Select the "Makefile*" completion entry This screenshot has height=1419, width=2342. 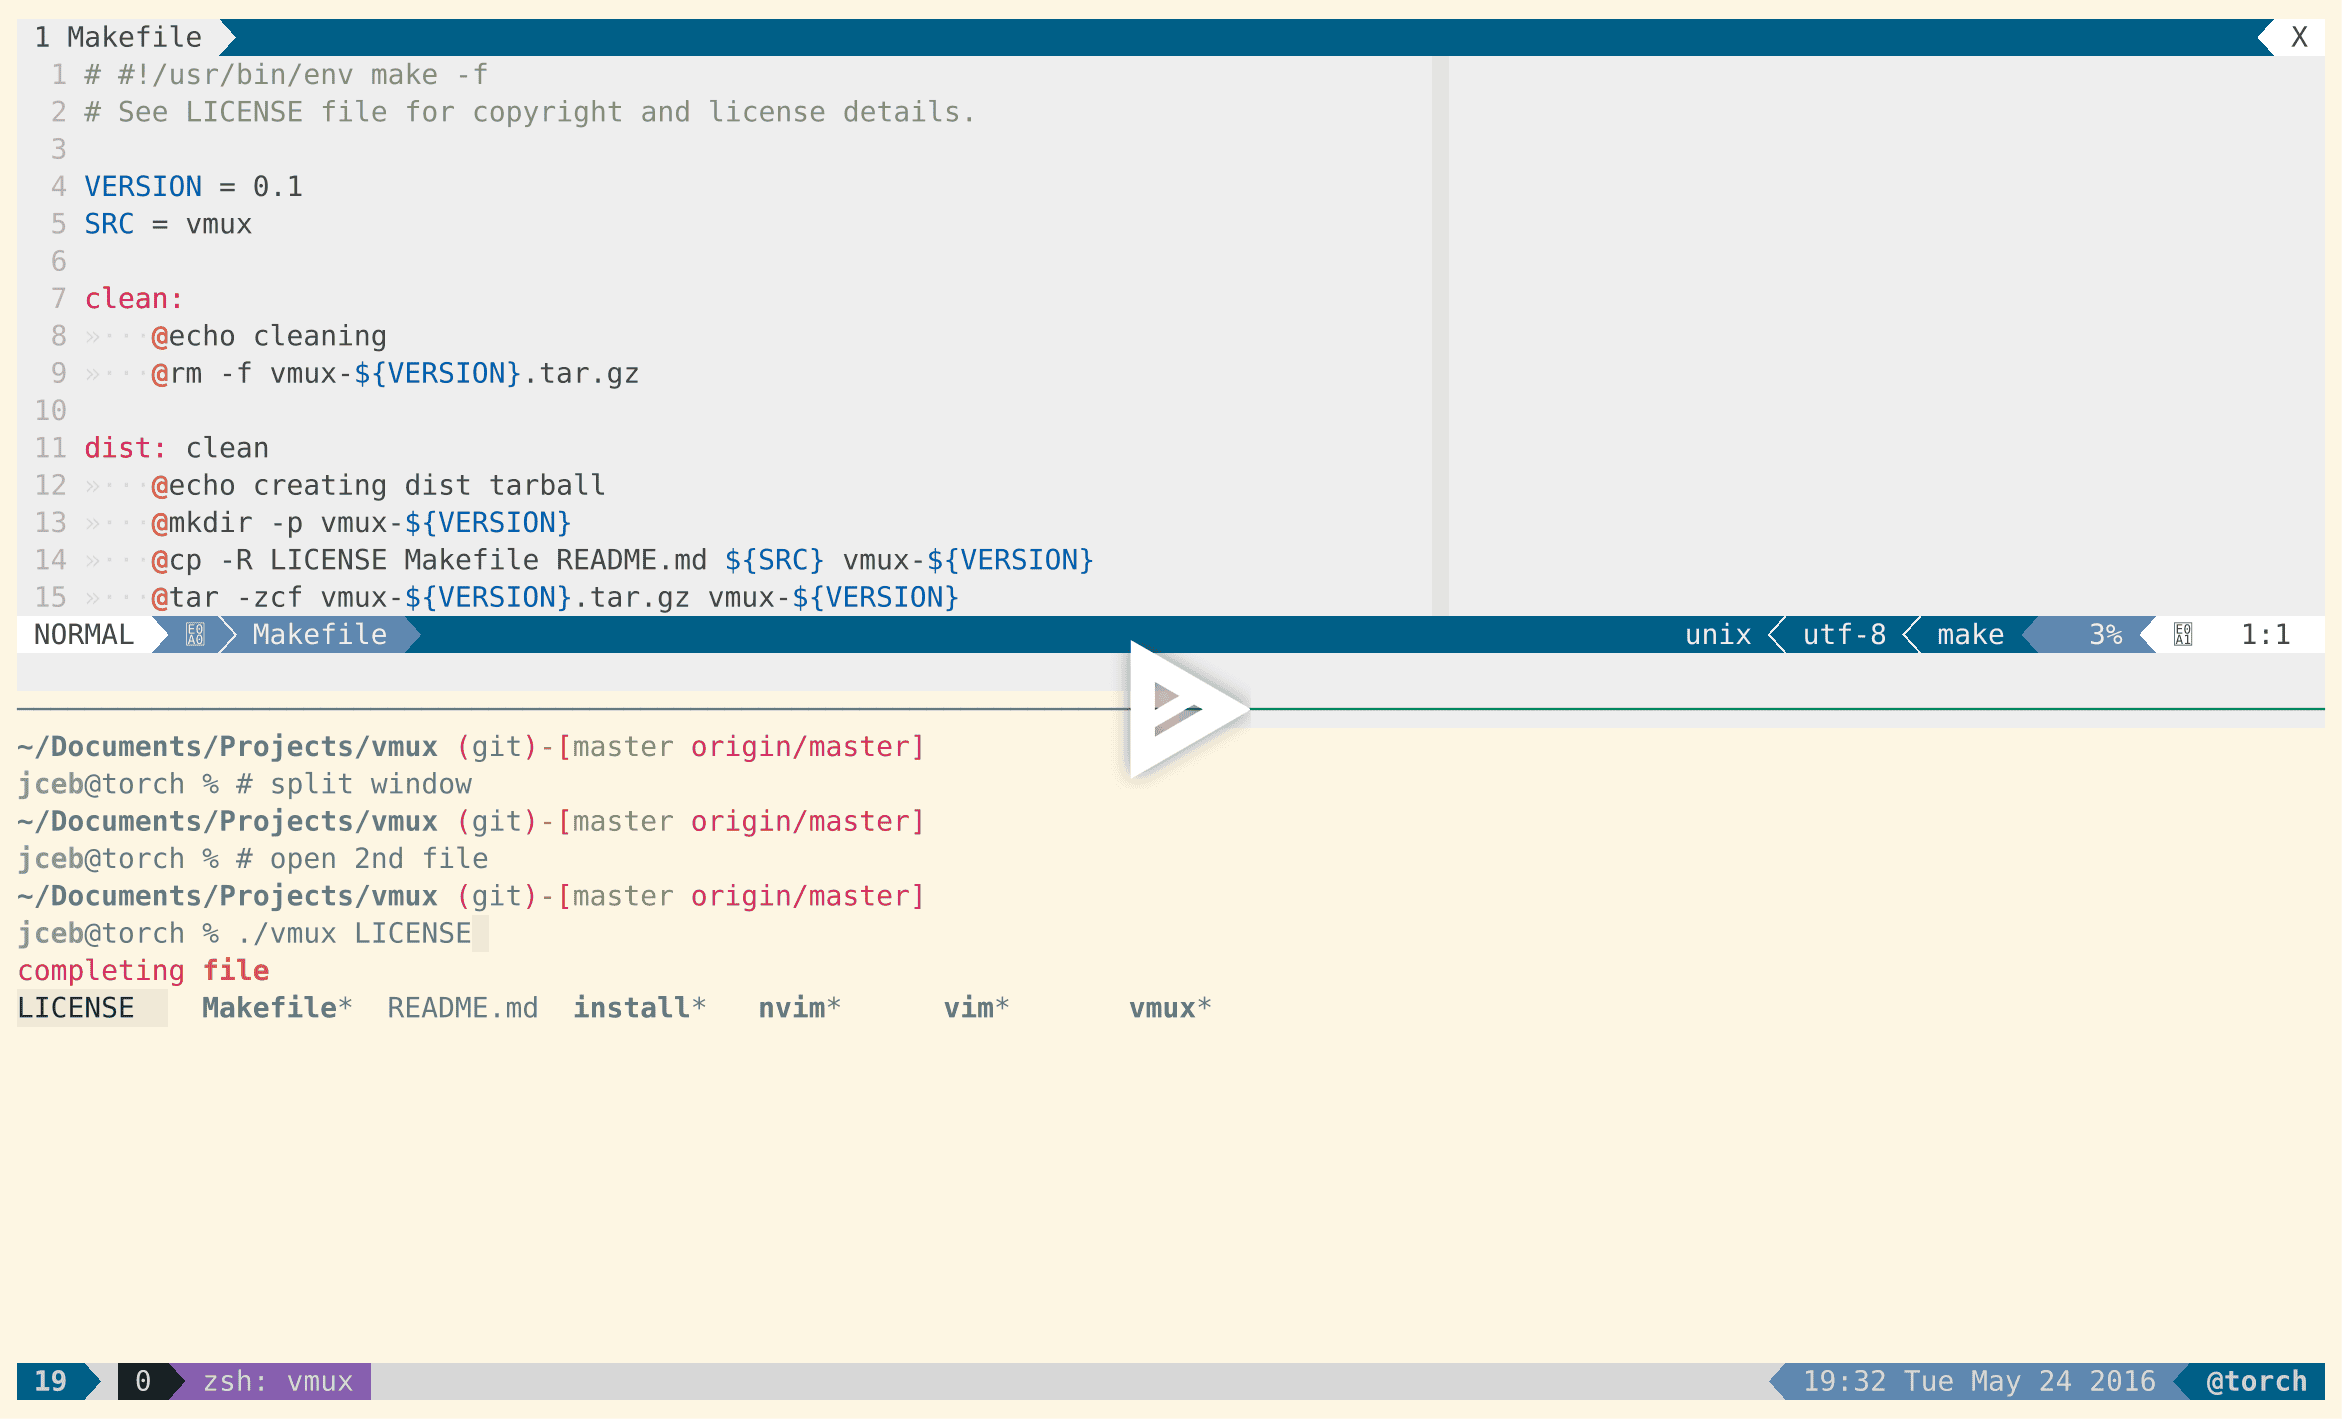coord(276,1007)
